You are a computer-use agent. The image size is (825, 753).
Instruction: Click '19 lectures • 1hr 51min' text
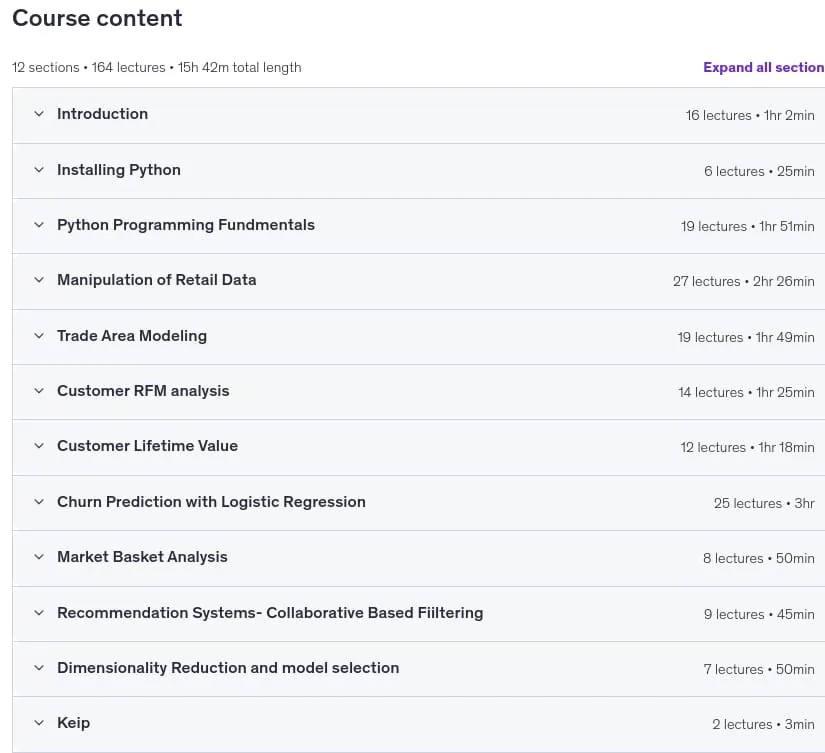point(748,226)
